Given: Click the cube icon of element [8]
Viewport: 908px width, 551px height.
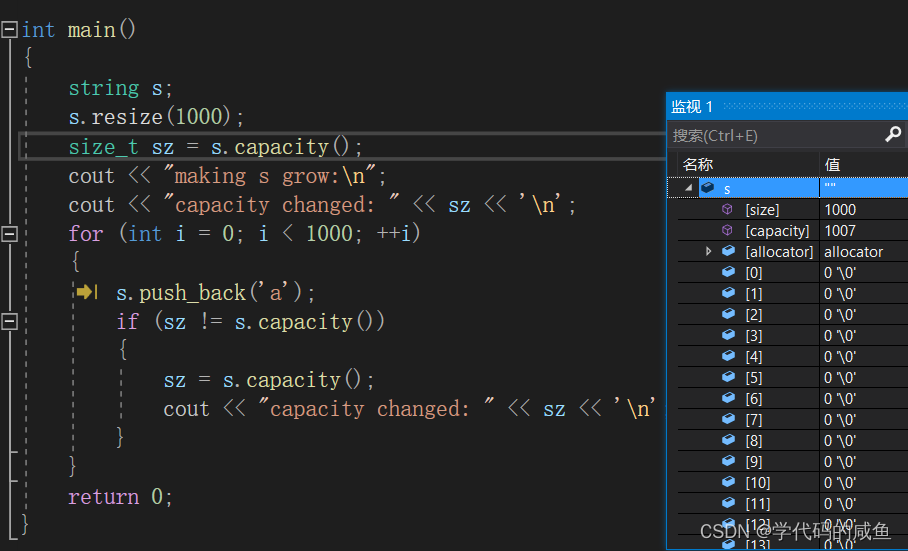Looking at the screenshot, I should [x=728, y=440].
